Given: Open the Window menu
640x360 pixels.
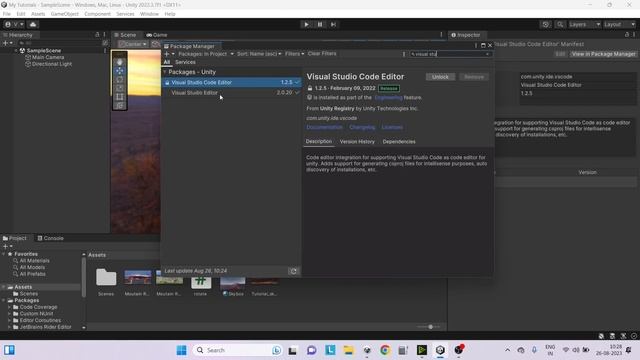Looking at the screenshot, I should click(149, 14).
